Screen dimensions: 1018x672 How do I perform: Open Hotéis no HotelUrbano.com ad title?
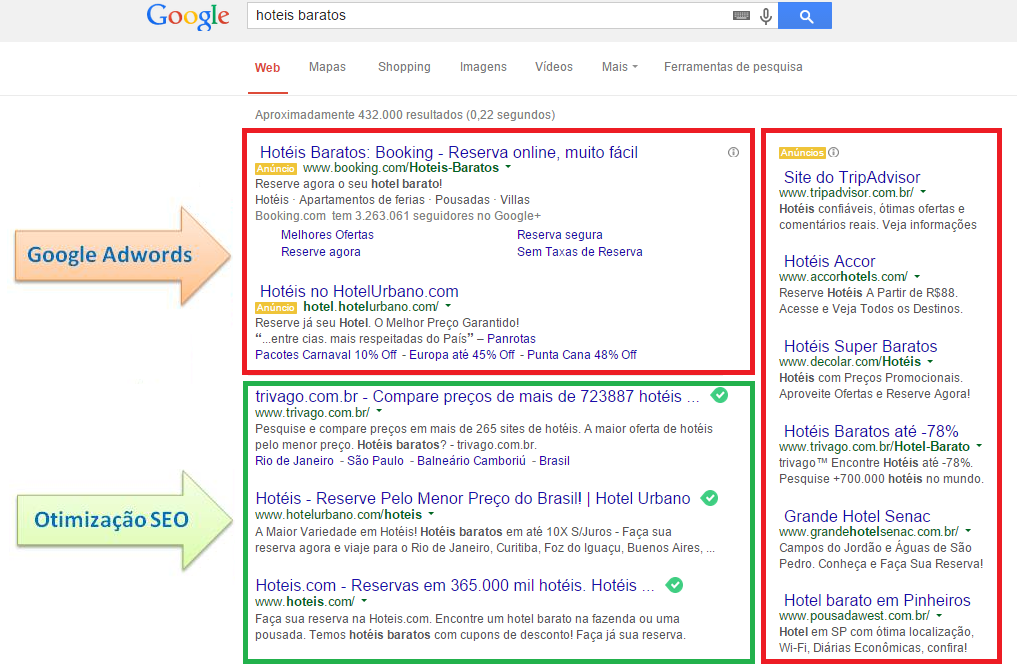359,292
